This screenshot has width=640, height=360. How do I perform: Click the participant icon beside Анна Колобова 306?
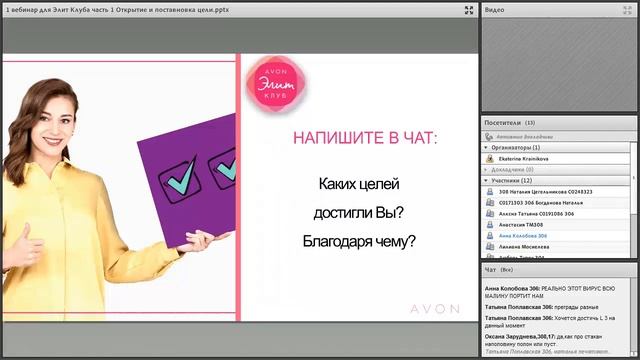pos(490,236)
